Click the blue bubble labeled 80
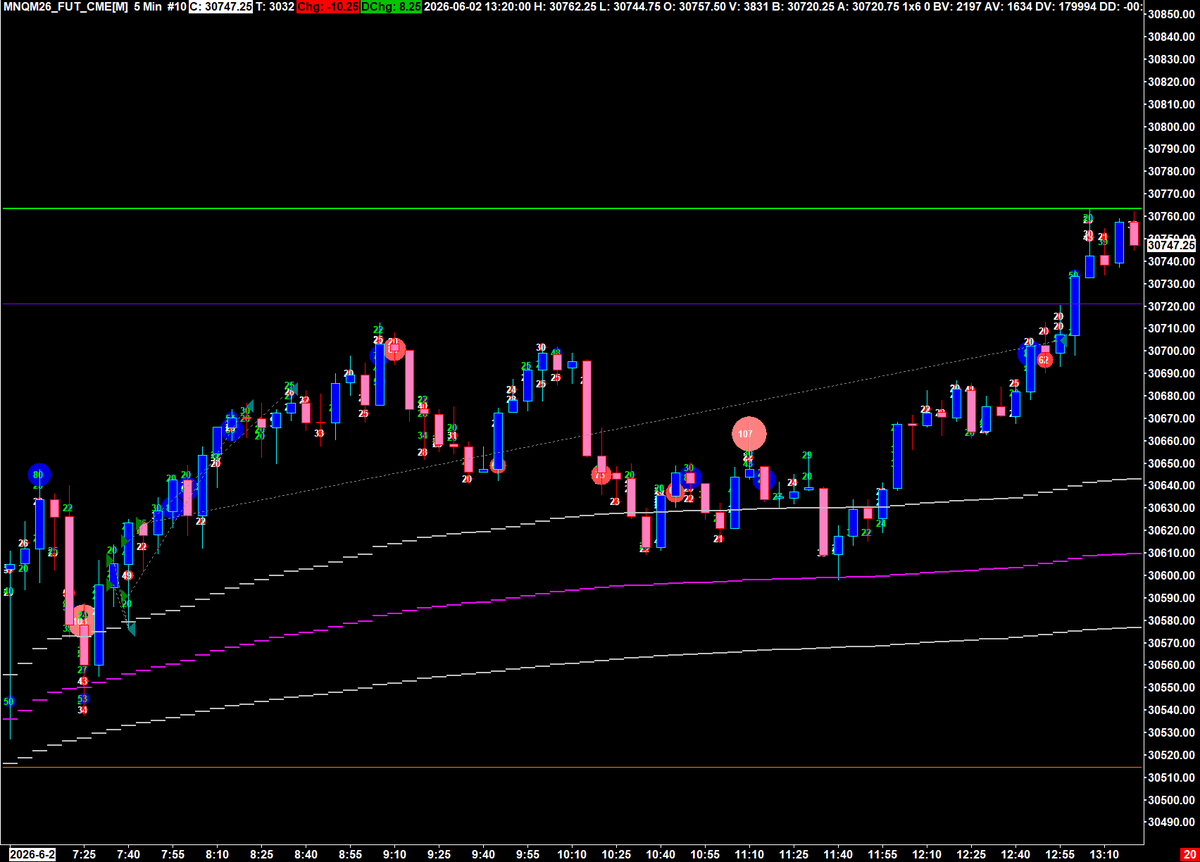Image resolution: width=1200 pixels, height=862 pixels. click(39, 475)
